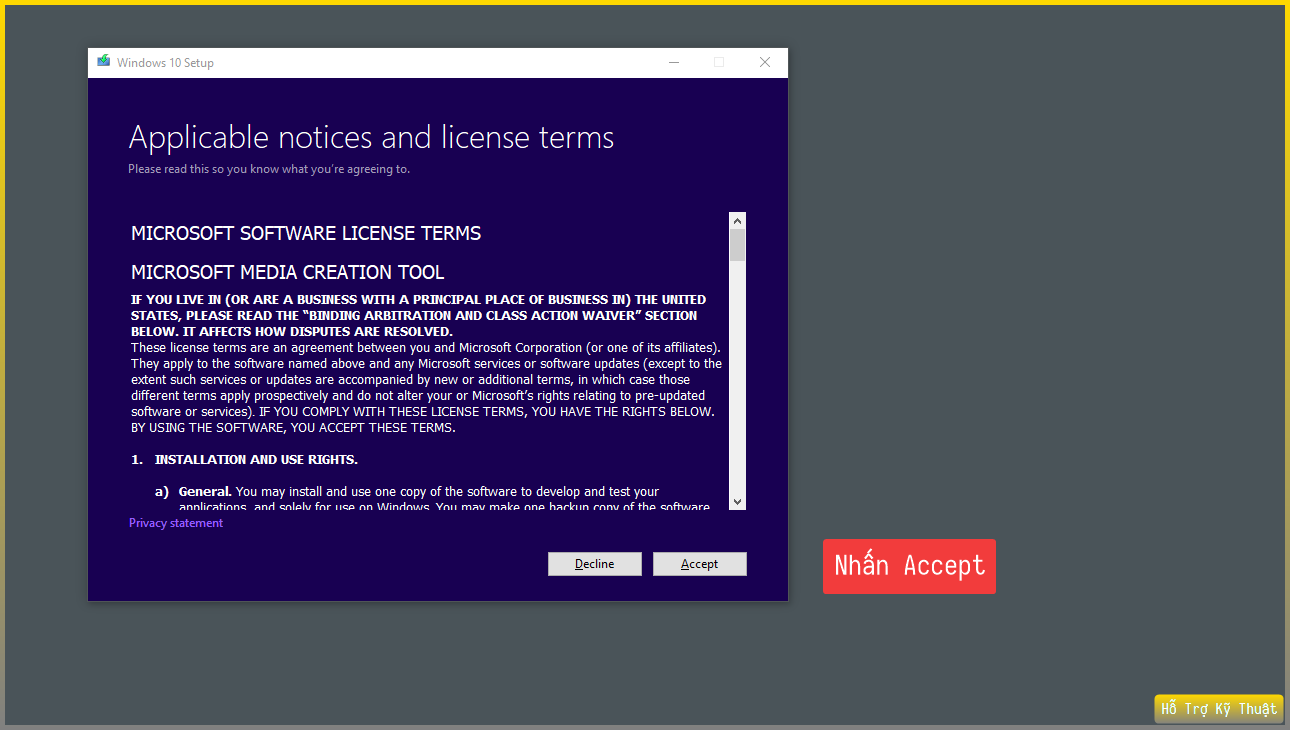
Task: Click the 'INSTALLATION AND USE RIGHTS.' section title
Action: click(x=256, y=460)
